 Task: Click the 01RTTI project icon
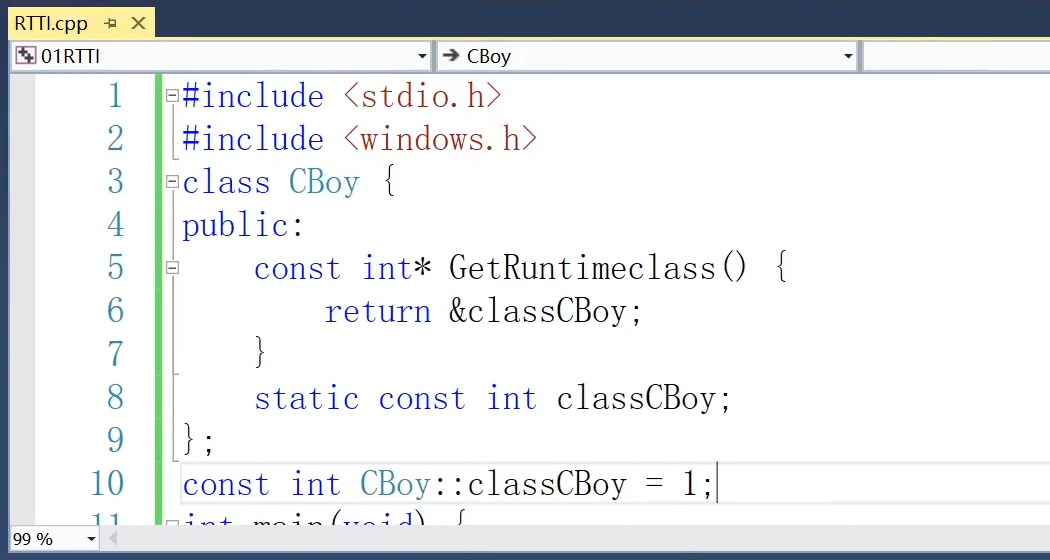(25, 56)
